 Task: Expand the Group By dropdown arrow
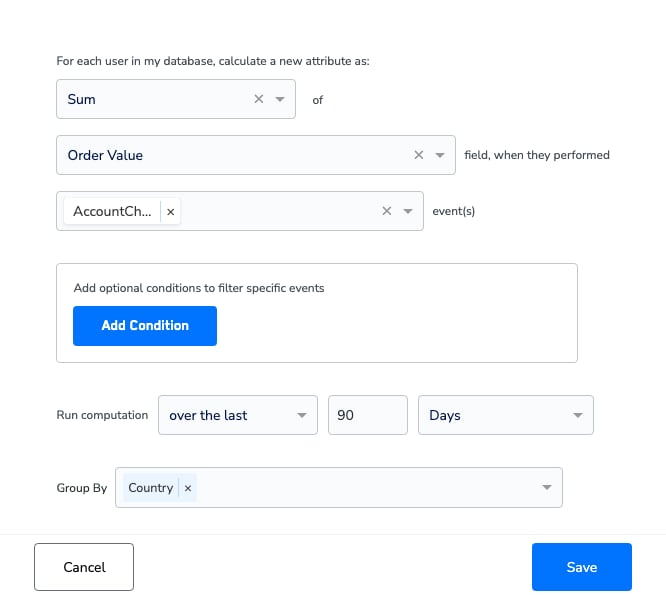coord(547,487)
